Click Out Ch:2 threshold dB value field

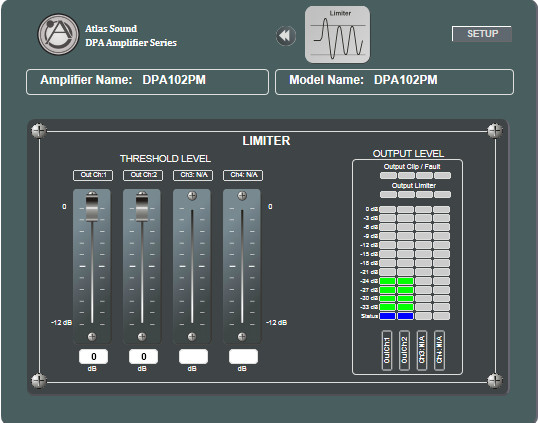click(143, 356)
